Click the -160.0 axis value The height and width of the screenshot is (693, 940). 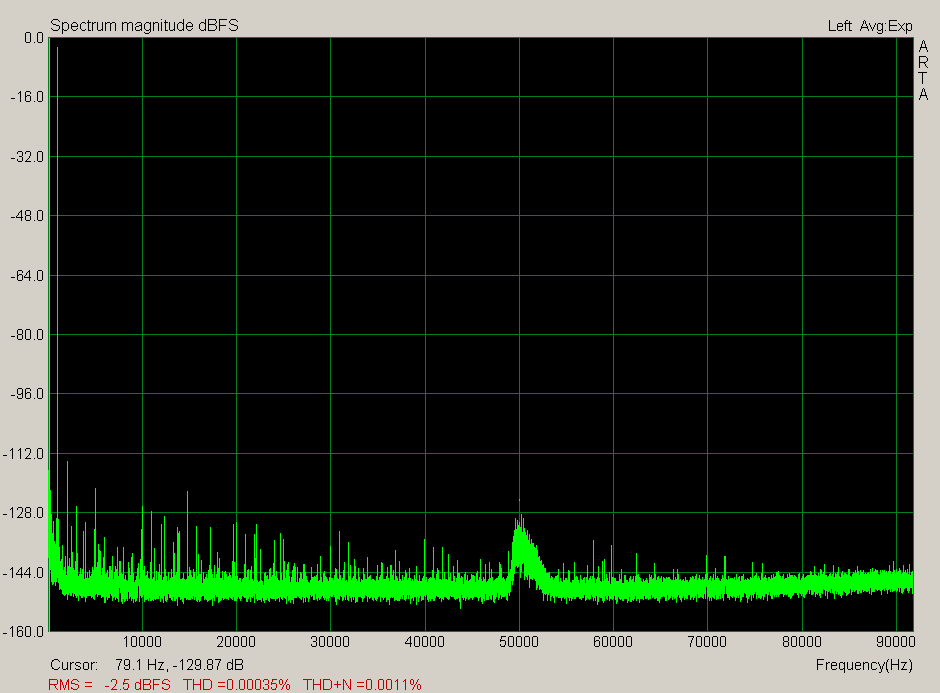click(24, 632)
